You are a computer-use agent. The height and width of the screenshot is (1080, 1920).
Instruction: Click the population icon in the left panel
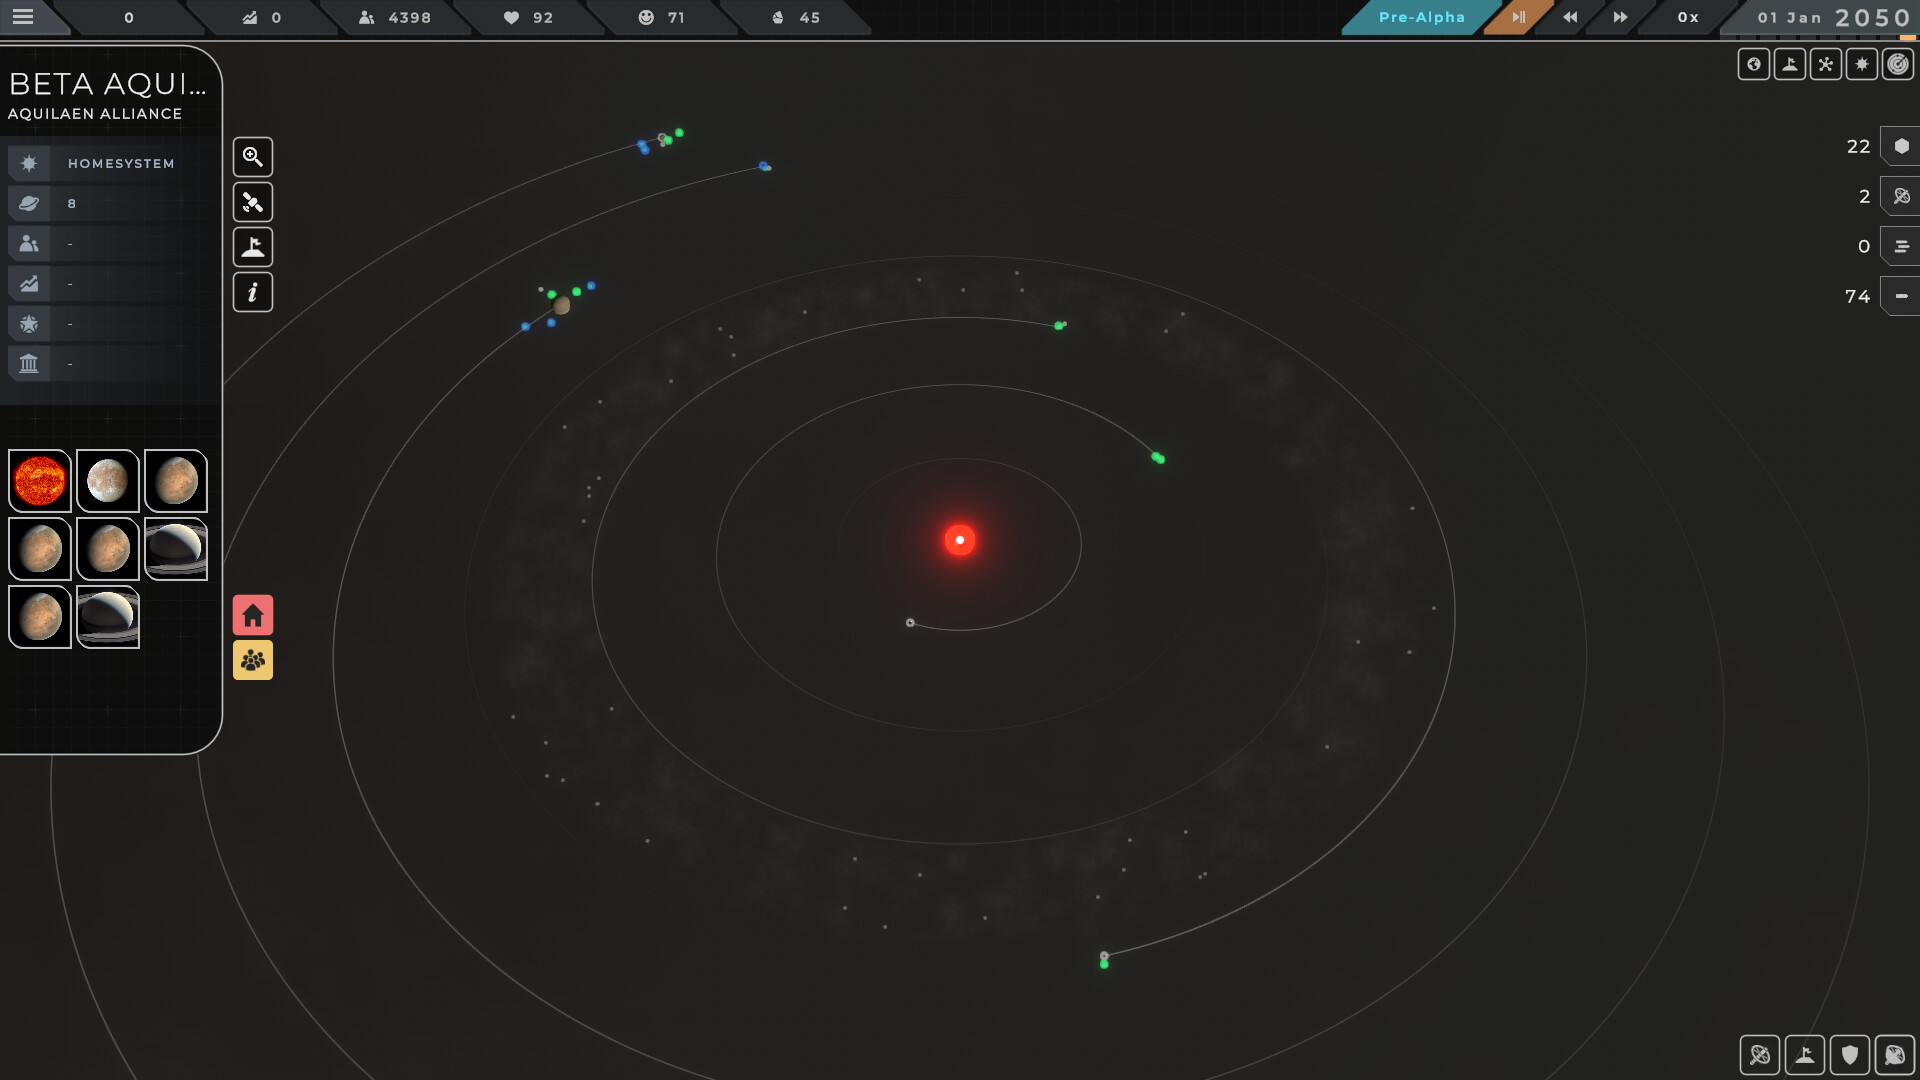(29, 243)
